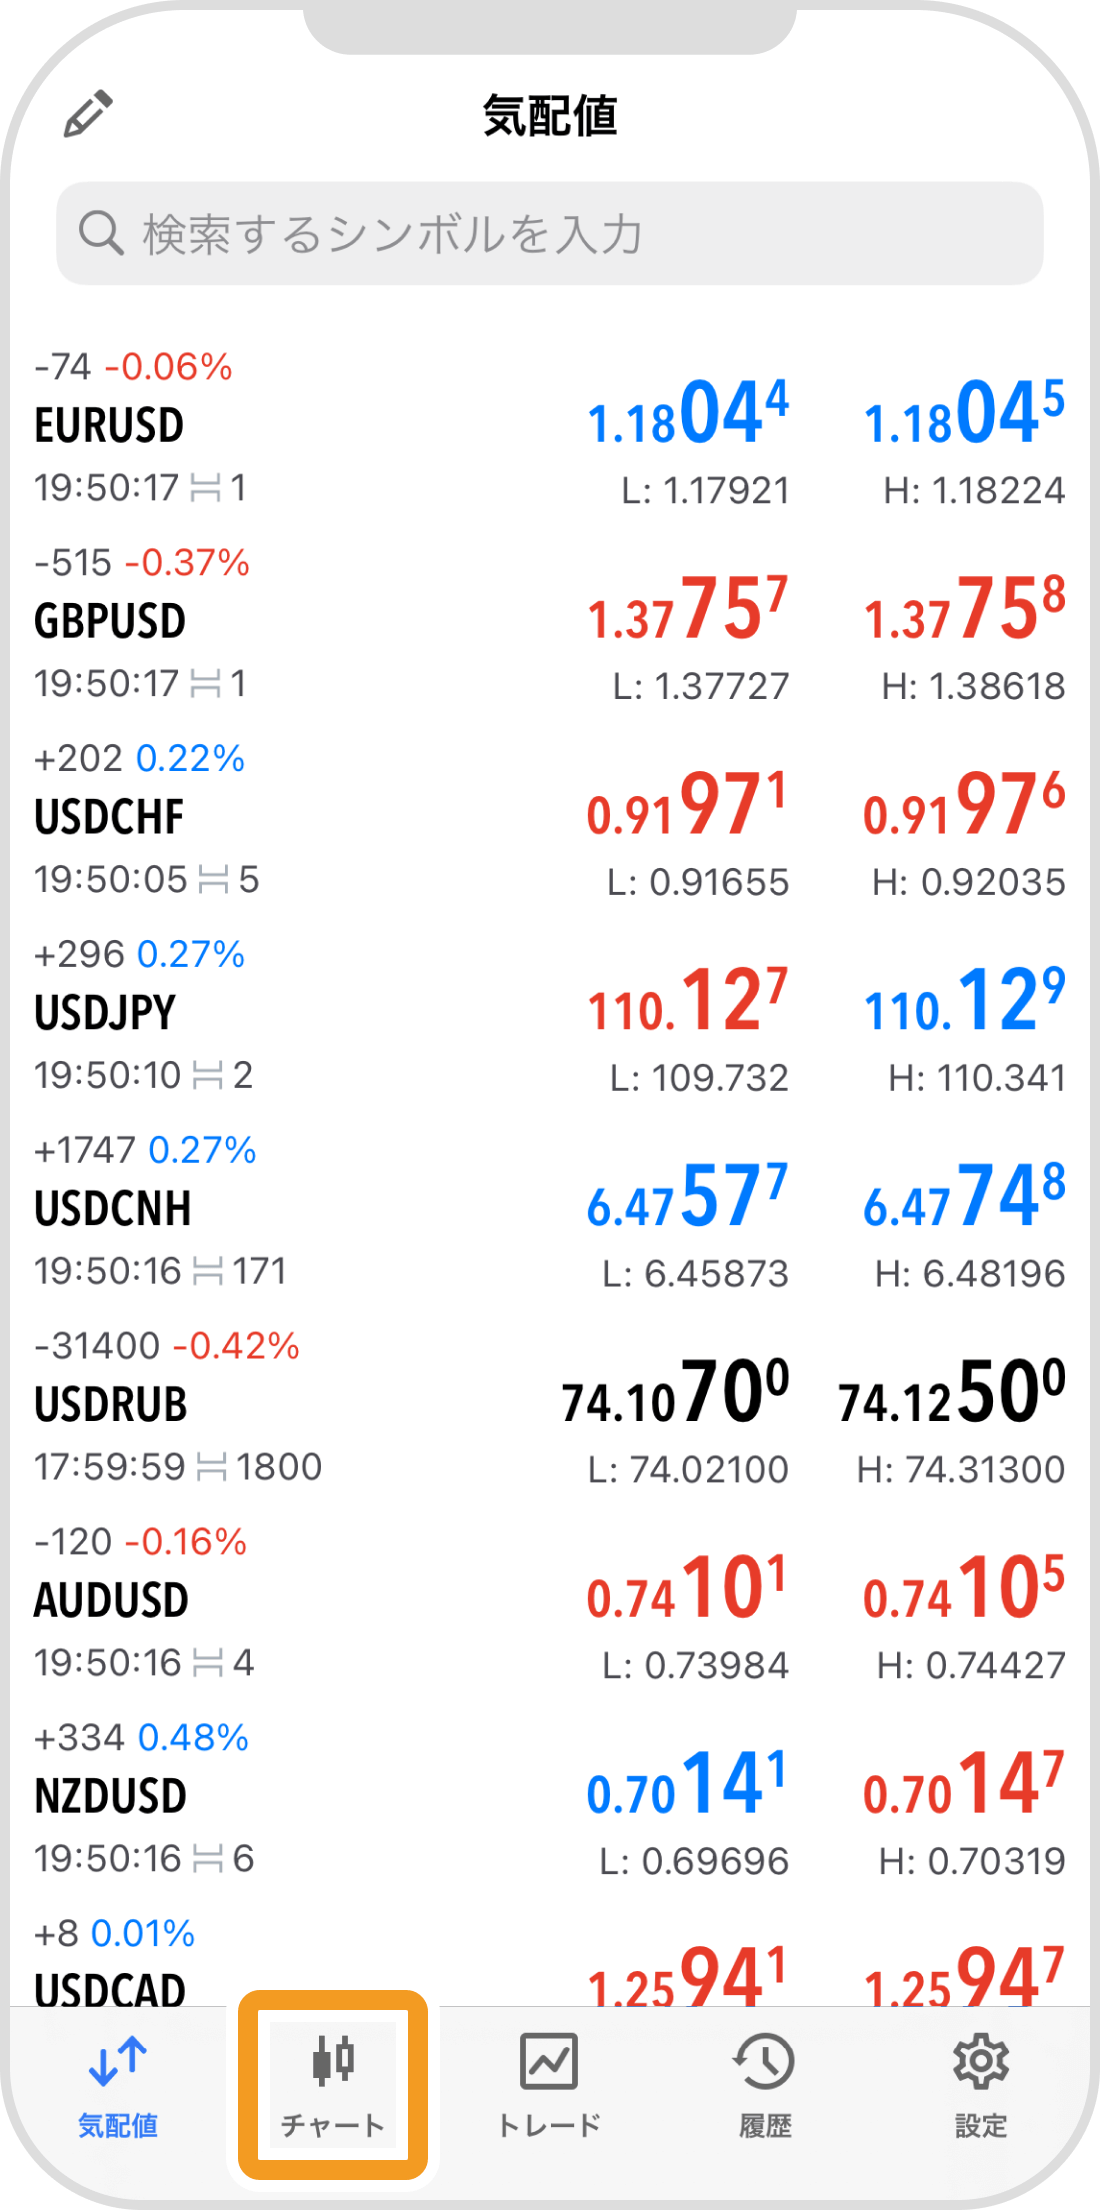Viewport: 1100px width, 2210px height.
Task: Open the トレード tab icon
Action: pyautogui.click(x=549, y=2061)
